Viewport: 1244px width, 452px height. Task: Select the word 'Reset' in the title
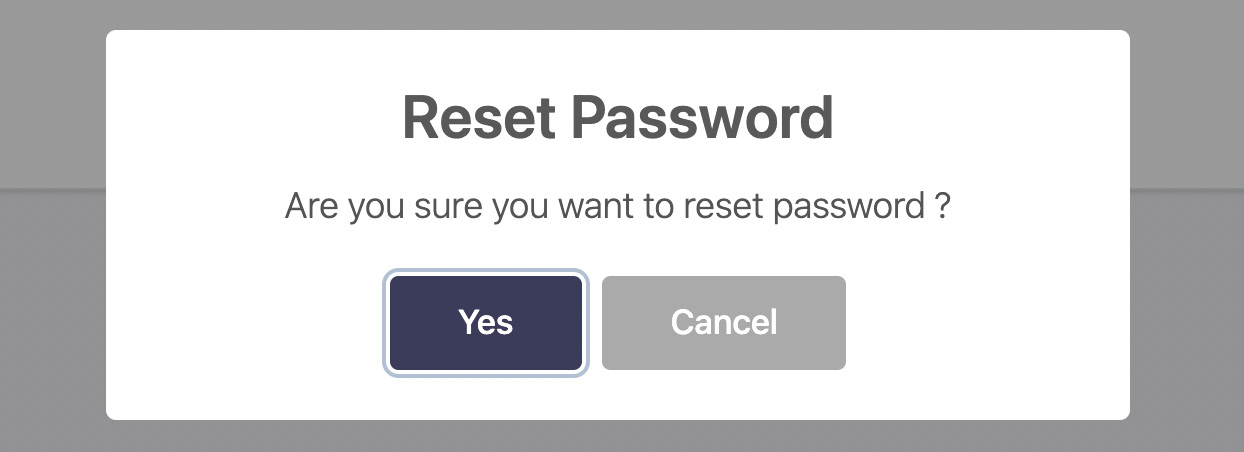click(478, 118)
